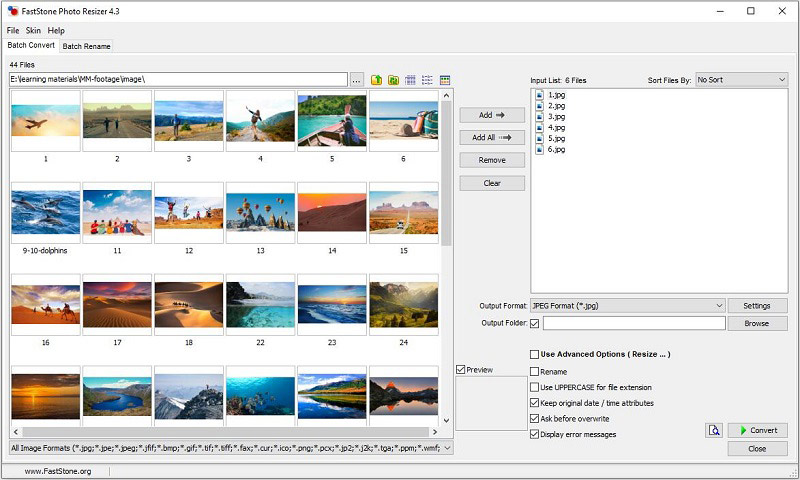
Task: Open the Skin menu
Action: pos(33,31)
